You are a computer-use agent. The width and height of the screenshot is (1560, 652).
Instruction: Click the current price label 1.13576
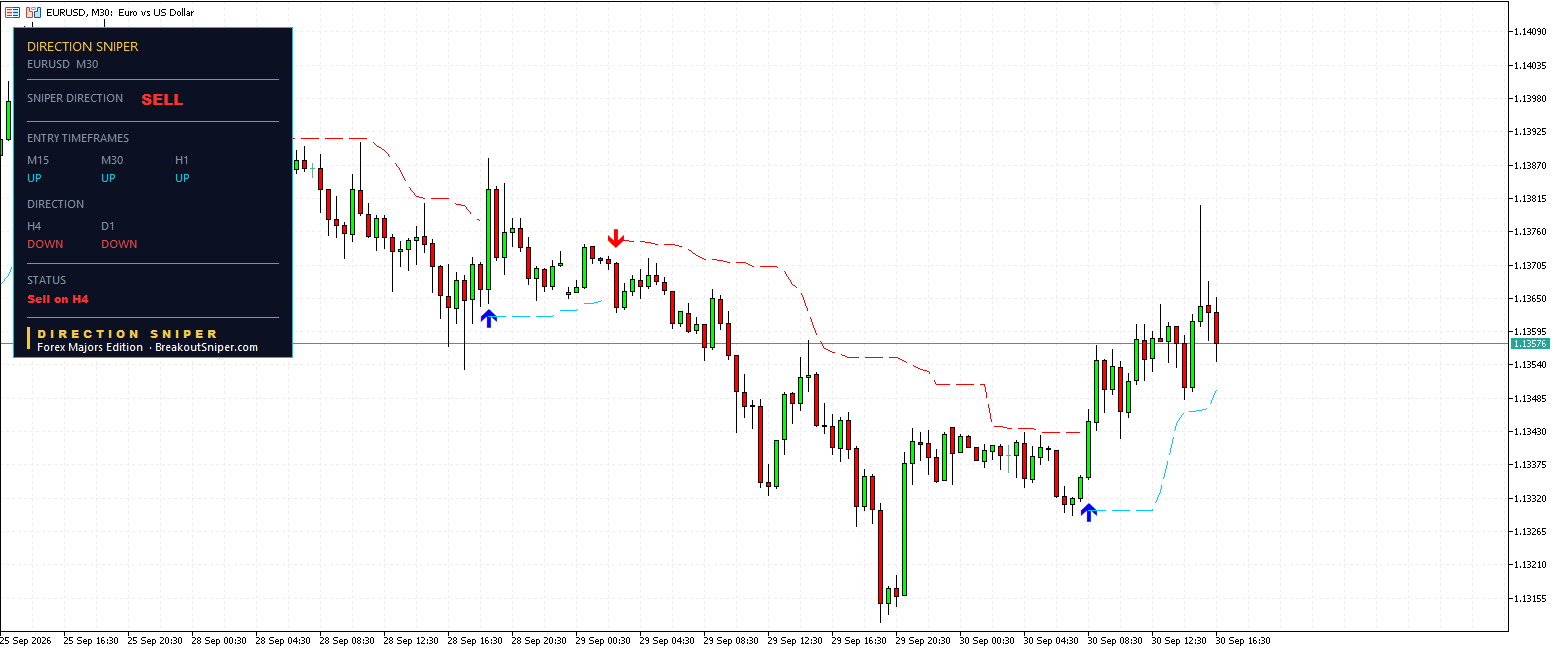pyautogui.click(x=1530, y=343)
